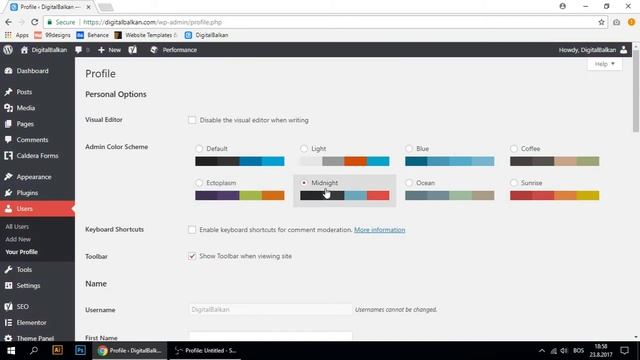The height and width of the screenshot is (360, 640).
Task: Select the Coffee color scheme radio
Action: point(514,149)
